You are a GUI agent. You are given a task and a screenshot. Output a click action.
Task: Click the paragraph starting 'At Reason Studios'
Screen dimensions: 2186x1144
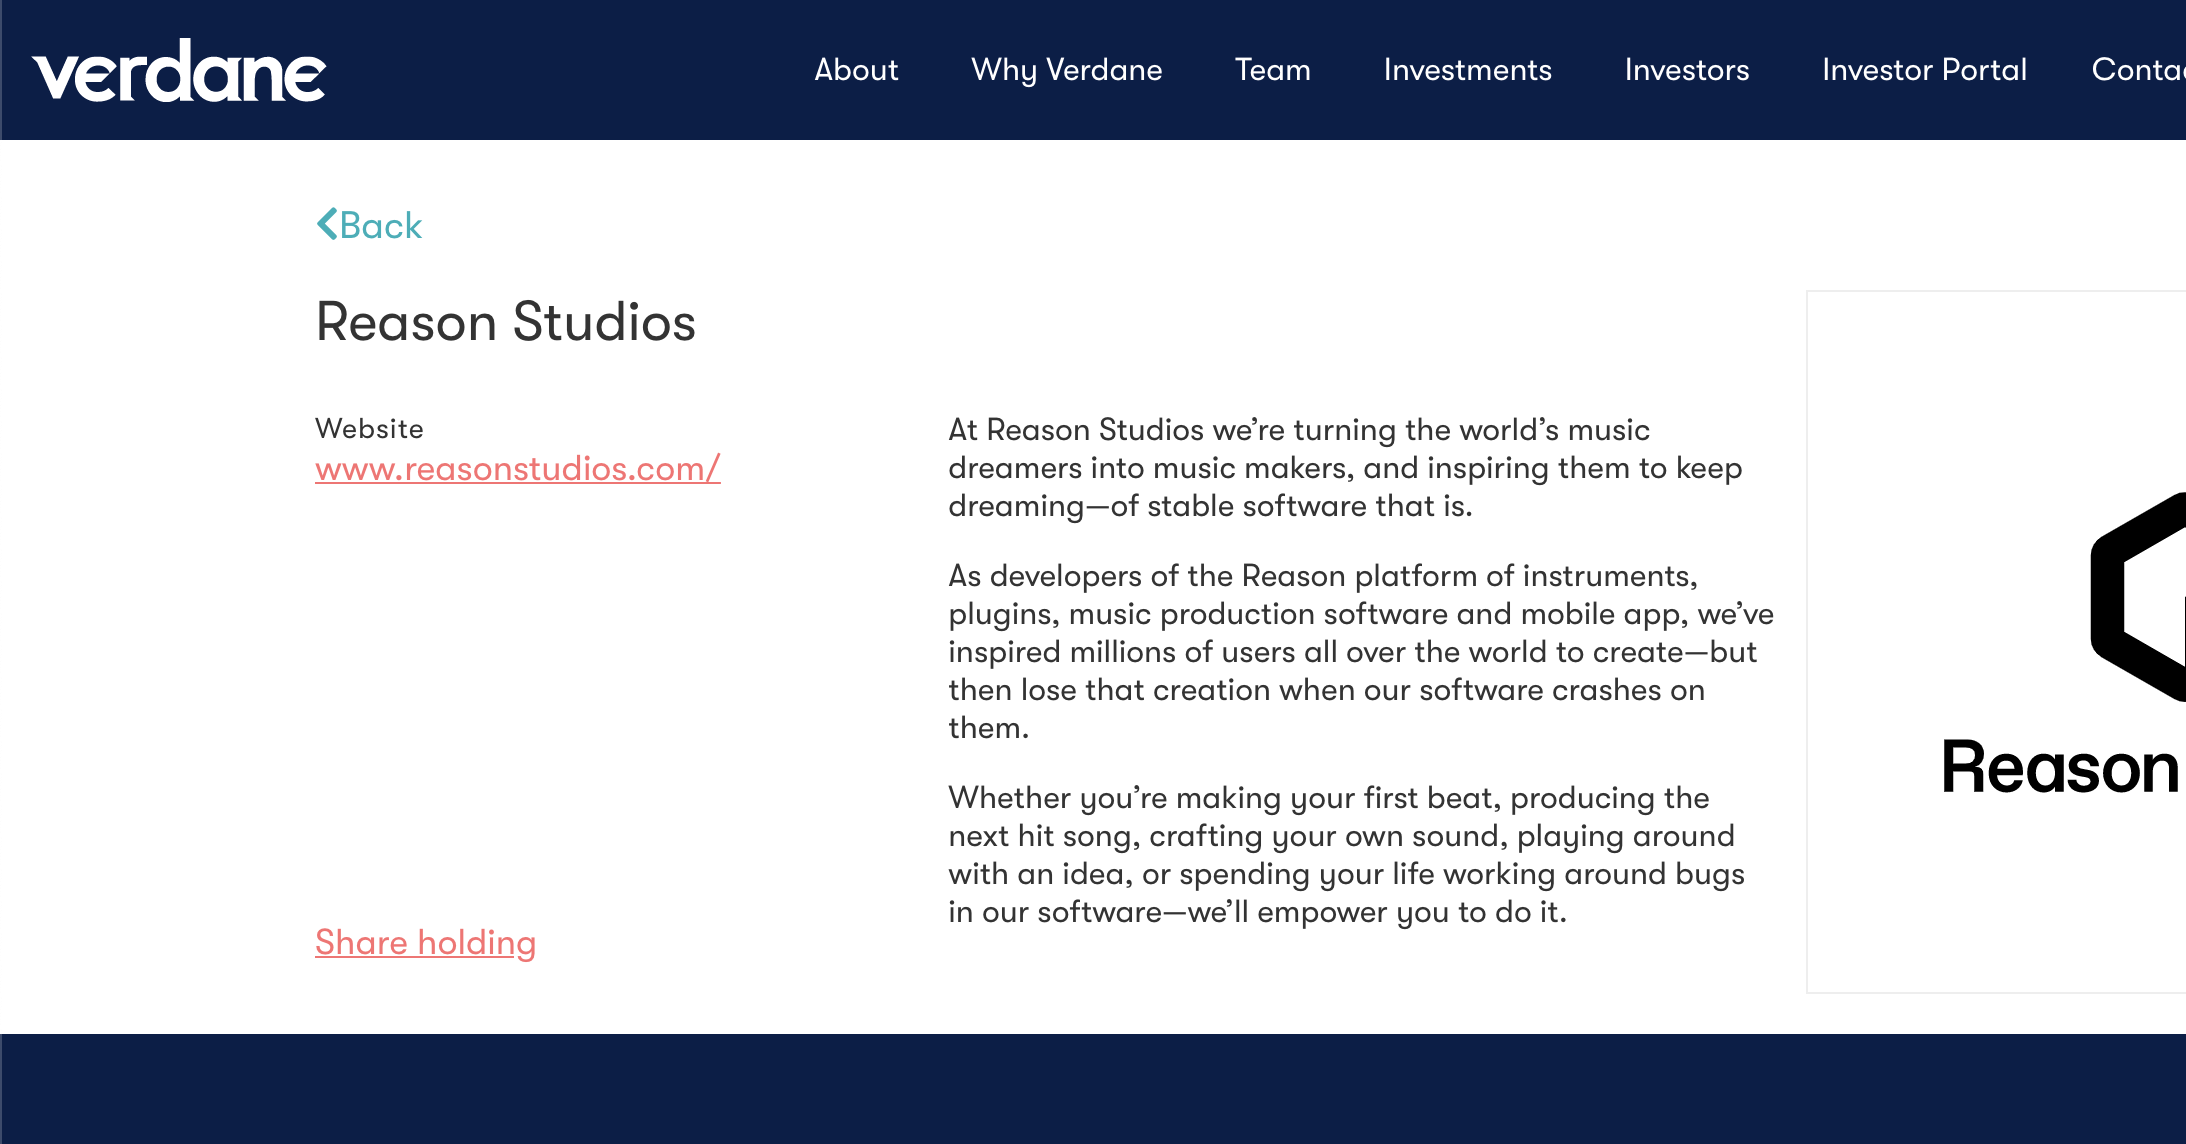[x=1345, y=468]
